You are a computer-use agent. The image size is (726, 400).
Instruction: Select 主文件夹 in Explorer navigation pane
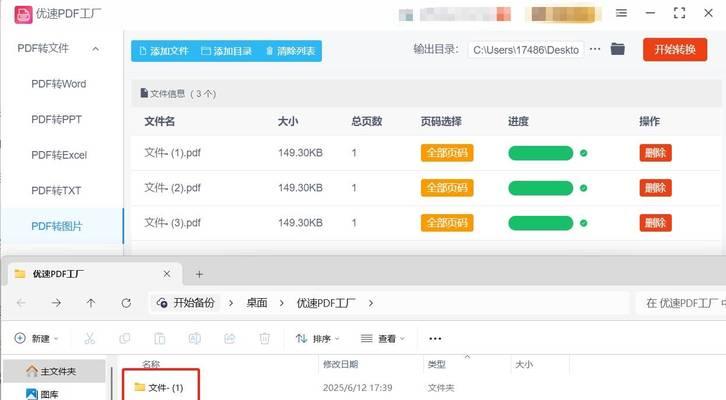point(54,371)
